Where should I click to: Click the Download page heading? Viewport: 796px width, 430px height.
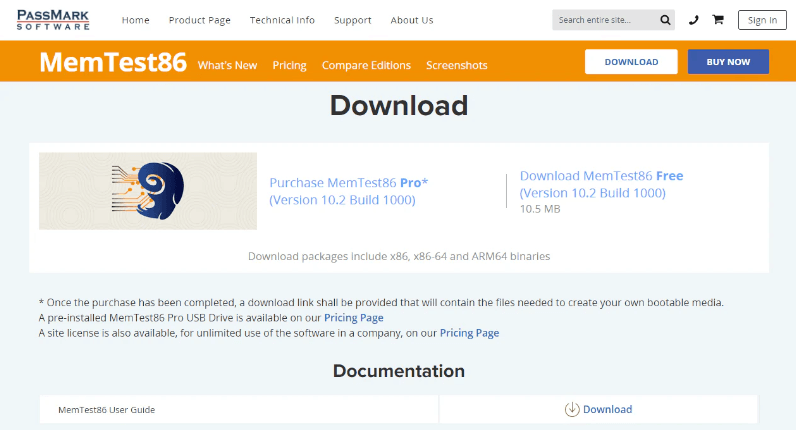tap(399, 106)
